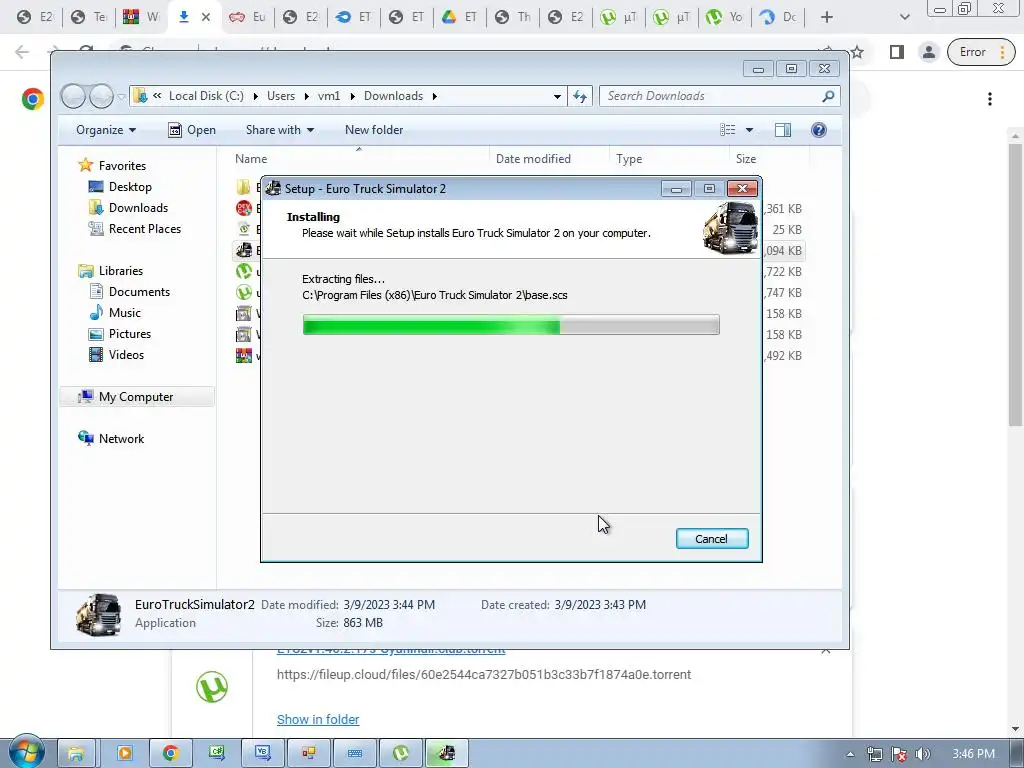This screenshot has width=1024, height=768.
Task: Open a new Chrome tab
Action: pyautogui.click(x=826, y=17)
